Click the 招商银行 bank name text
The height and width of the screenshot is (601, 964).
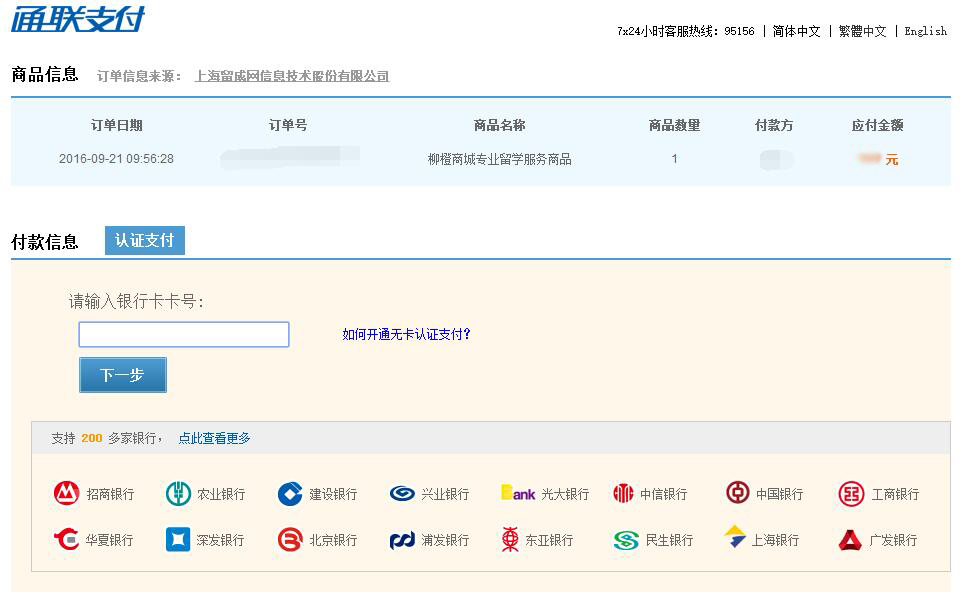[110, 494]
